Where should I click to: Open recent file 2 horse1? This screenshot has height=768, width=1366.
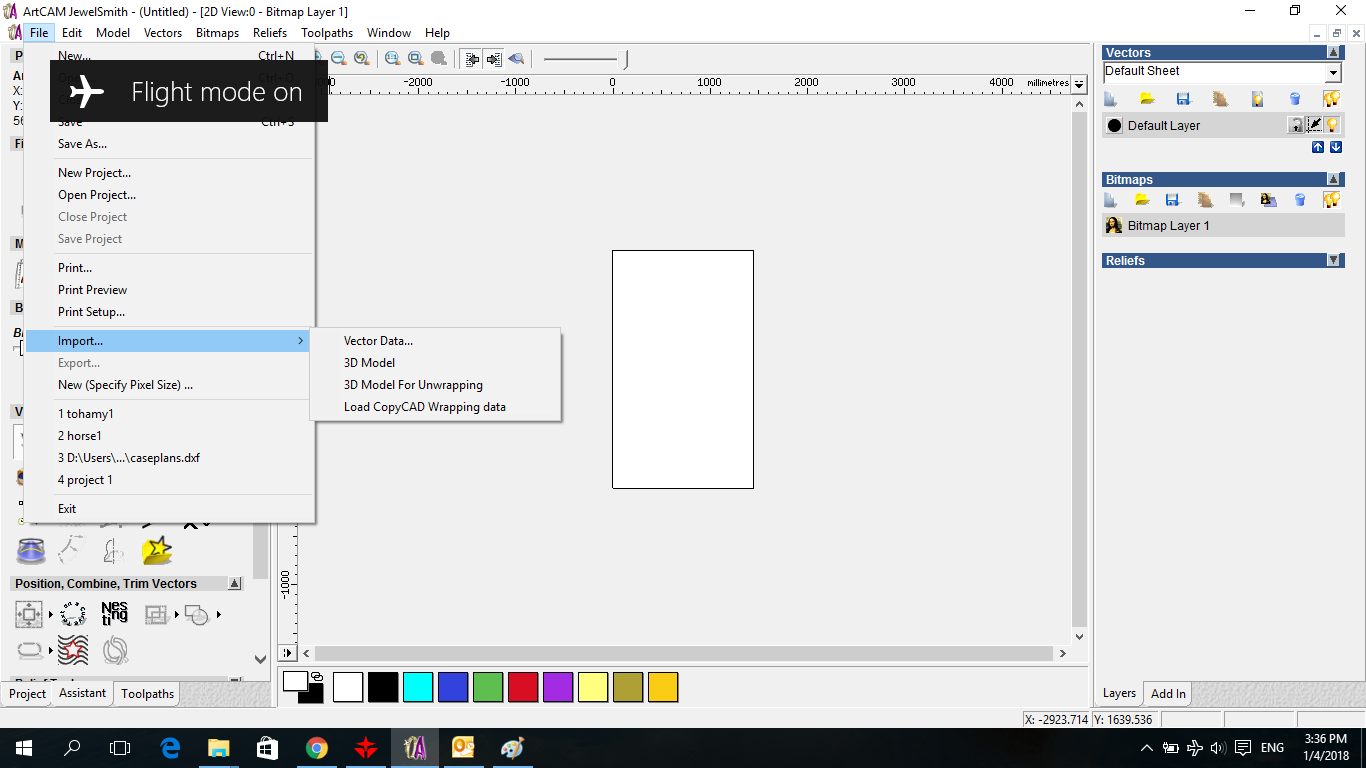(x=169, y=436)
